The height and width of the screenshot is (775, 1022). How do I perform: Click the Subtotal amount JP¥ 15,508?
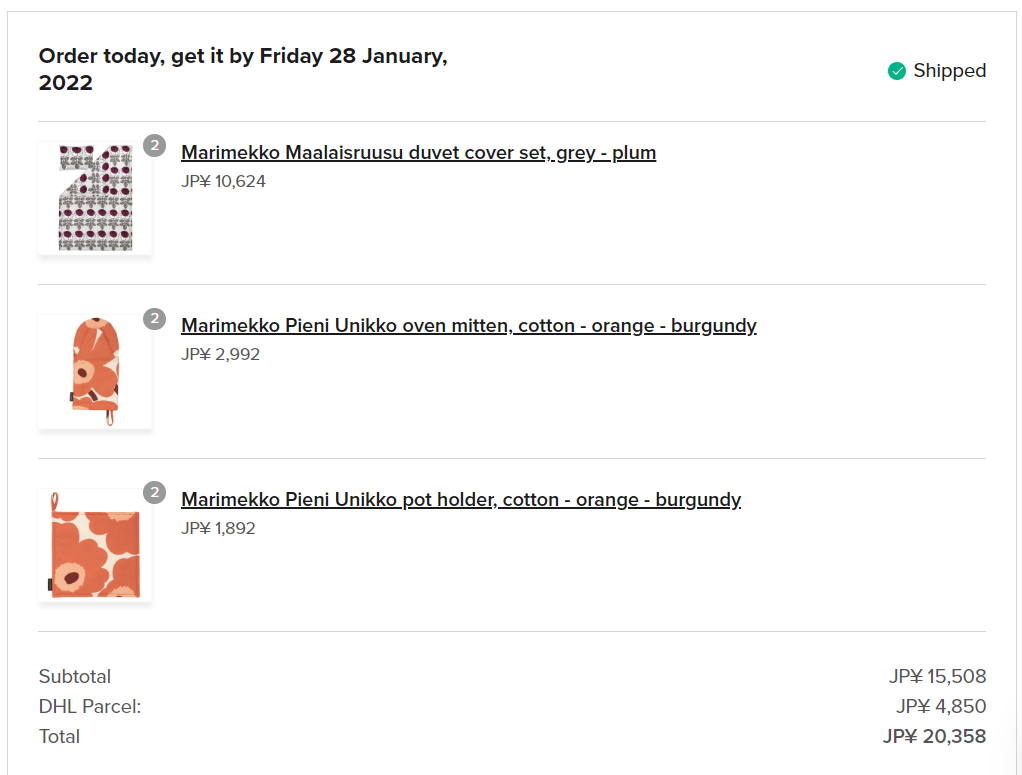937,677
